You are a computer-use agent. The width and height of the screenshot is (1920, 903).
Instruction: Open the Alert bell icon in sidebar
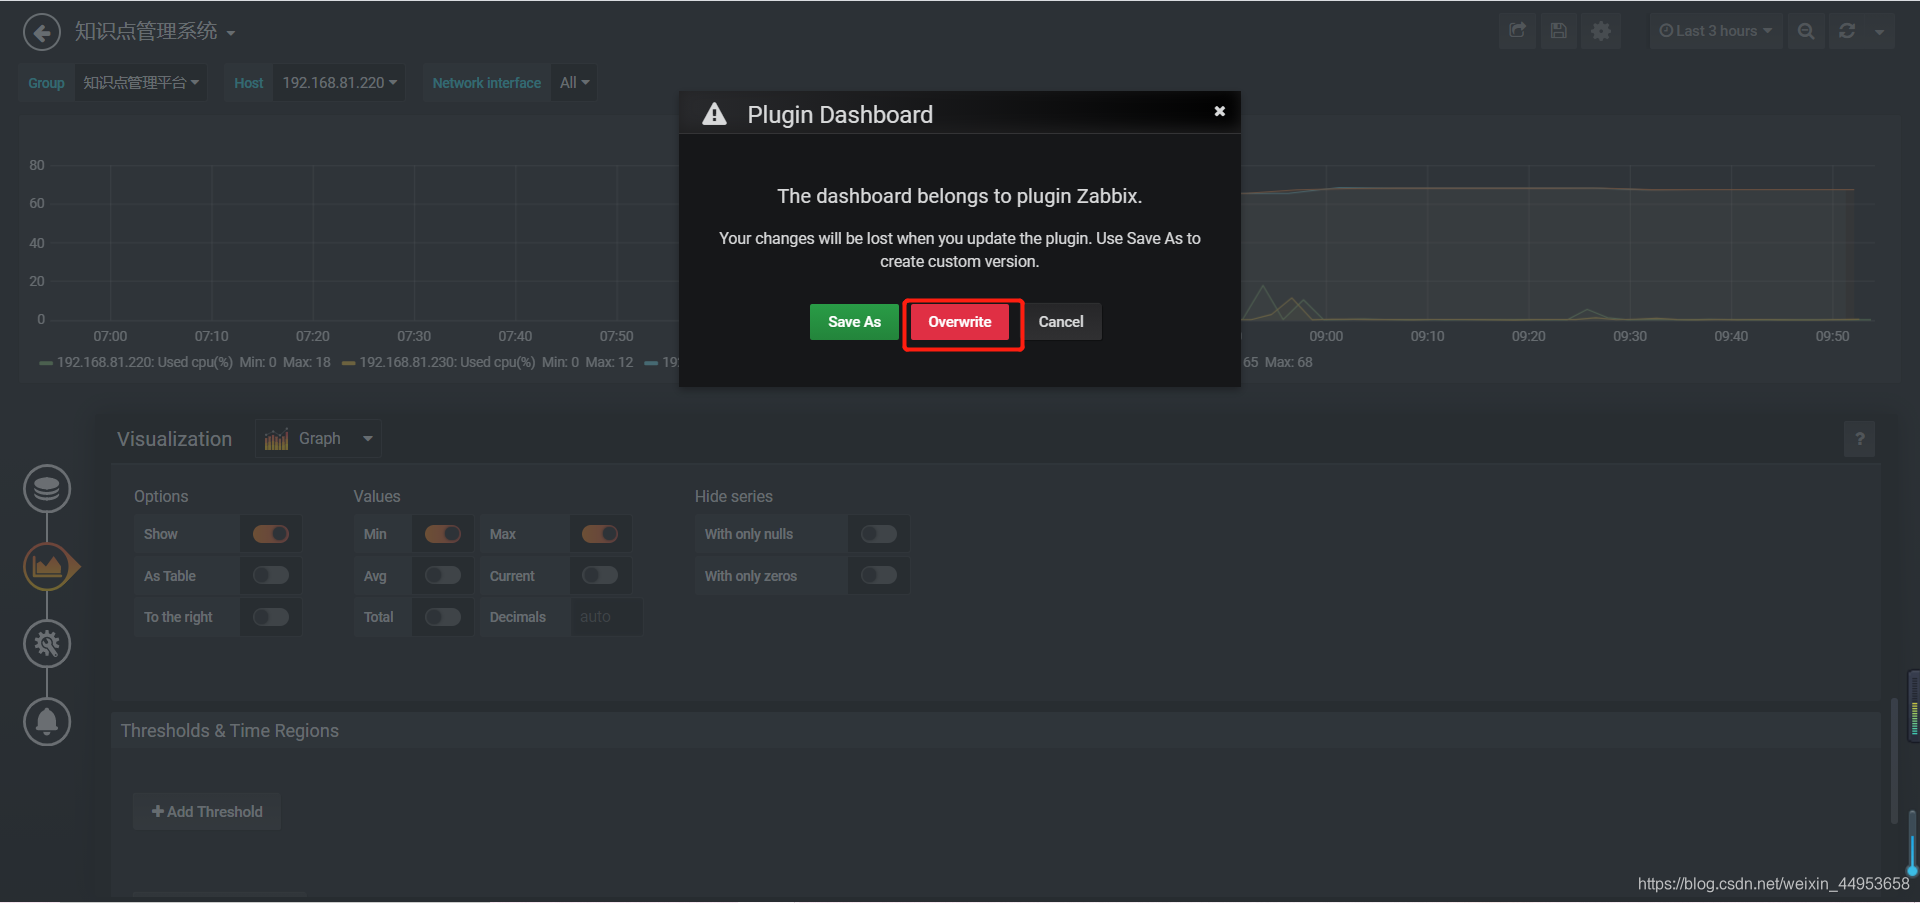(x=47, y=722)
